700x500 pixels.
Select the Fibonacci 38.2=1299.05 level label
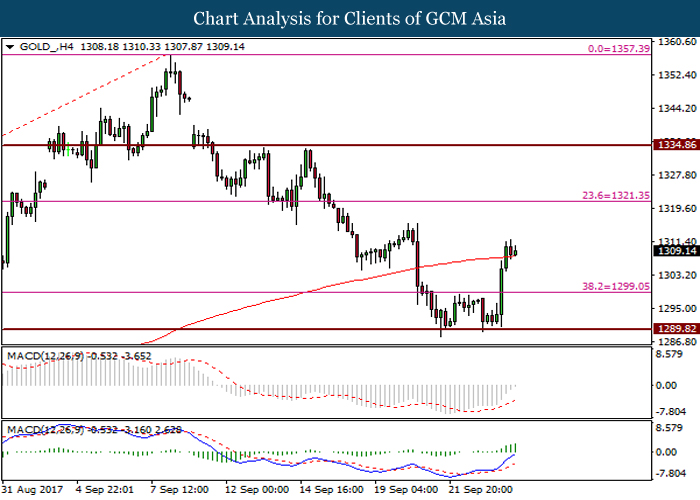[x=616, y=286]
